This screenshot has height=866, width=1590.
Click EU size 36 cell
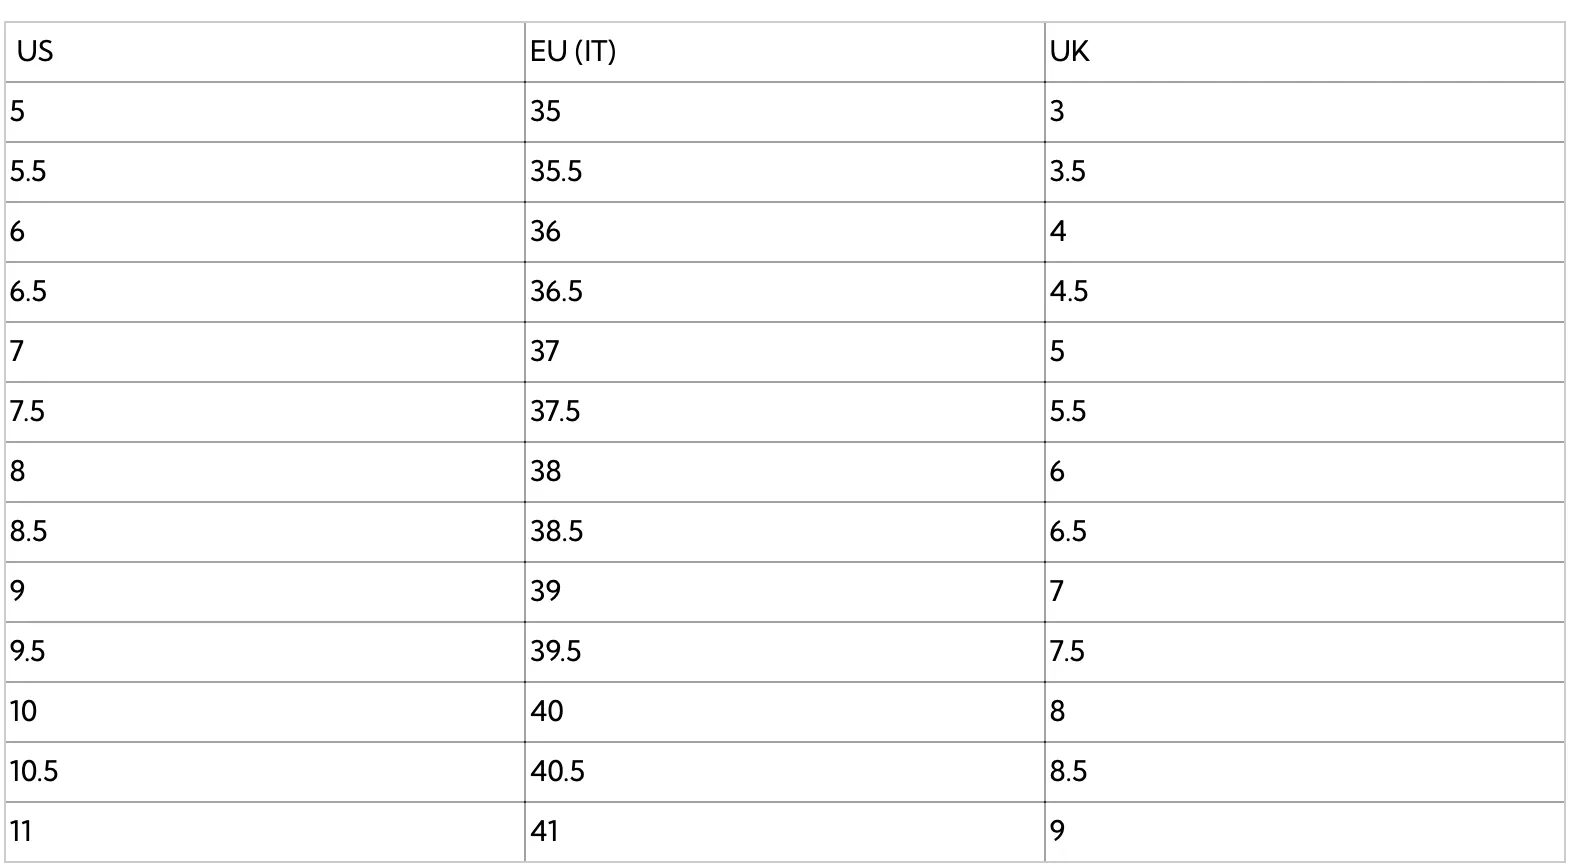pos(785,232)
